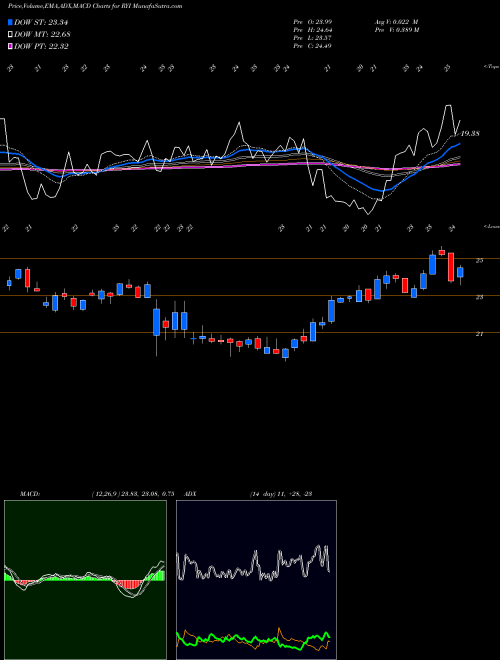500x660 pixels.
Task: Click the 23 price axis label
Action: (x=479, y=297)
